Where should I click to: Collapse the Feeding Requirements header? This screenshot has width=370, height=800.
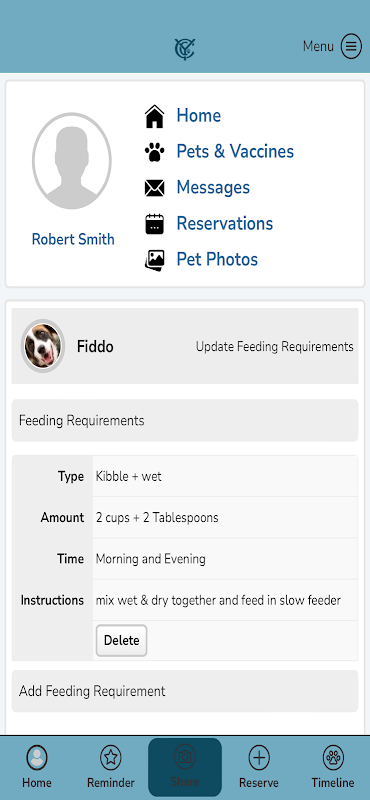[185, 420]
